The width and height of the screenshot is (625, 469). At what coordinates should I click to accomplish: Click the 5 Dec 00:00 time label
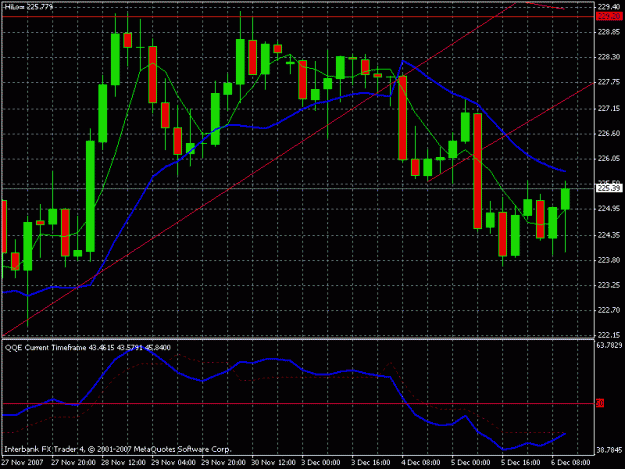[471, 463]
